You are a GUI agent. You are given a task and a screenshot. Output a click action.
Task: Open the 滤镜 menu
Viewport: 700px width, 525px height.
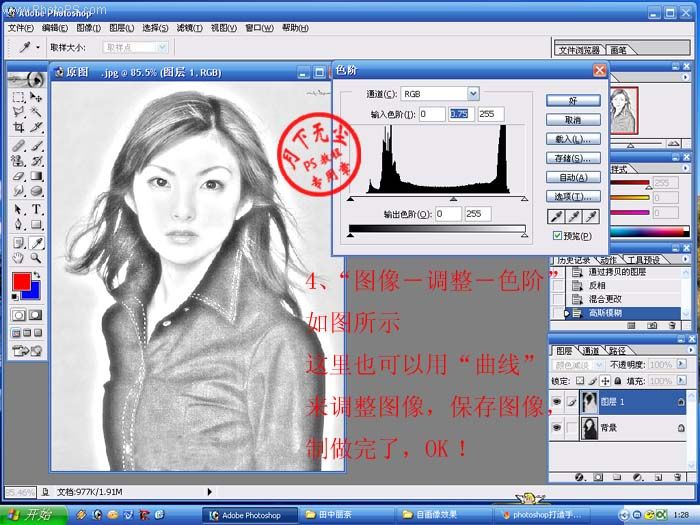click(x=188, y=28)
